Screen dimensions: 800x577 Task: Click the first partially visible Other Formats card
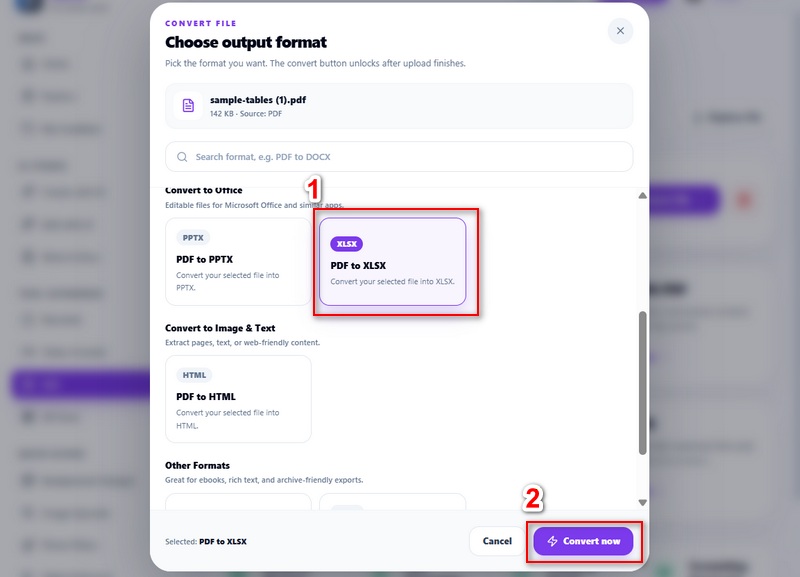238,501
